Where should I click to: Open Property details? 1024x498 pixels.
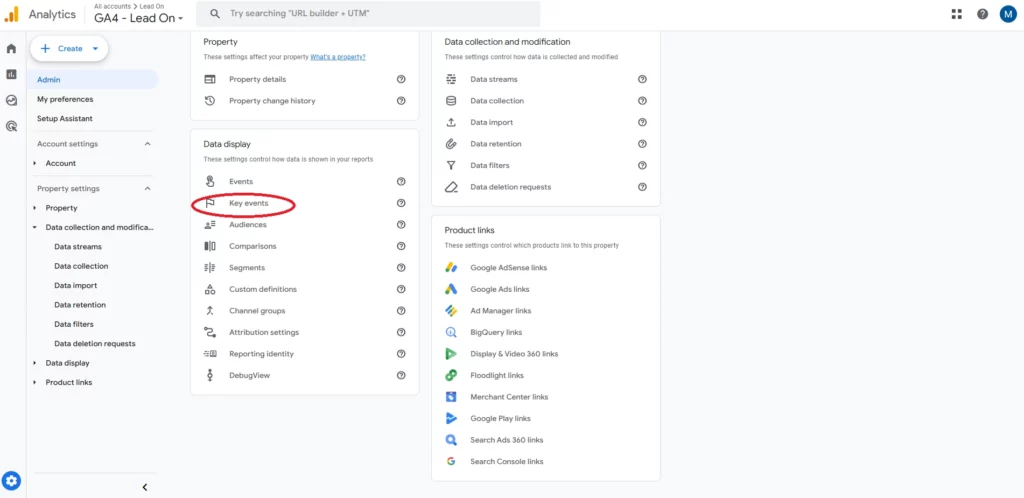[257, 79]
